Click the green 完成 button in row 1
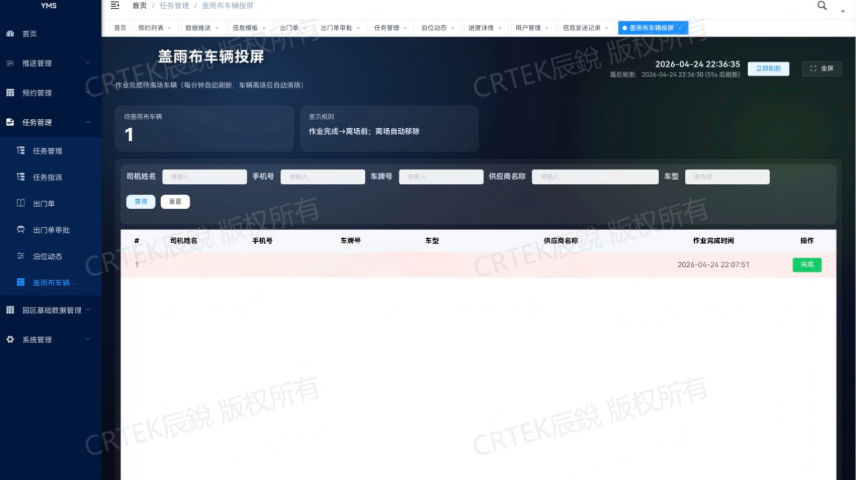Image resolution: width=856 pixels, height=480 pixels. click(807, 265)
